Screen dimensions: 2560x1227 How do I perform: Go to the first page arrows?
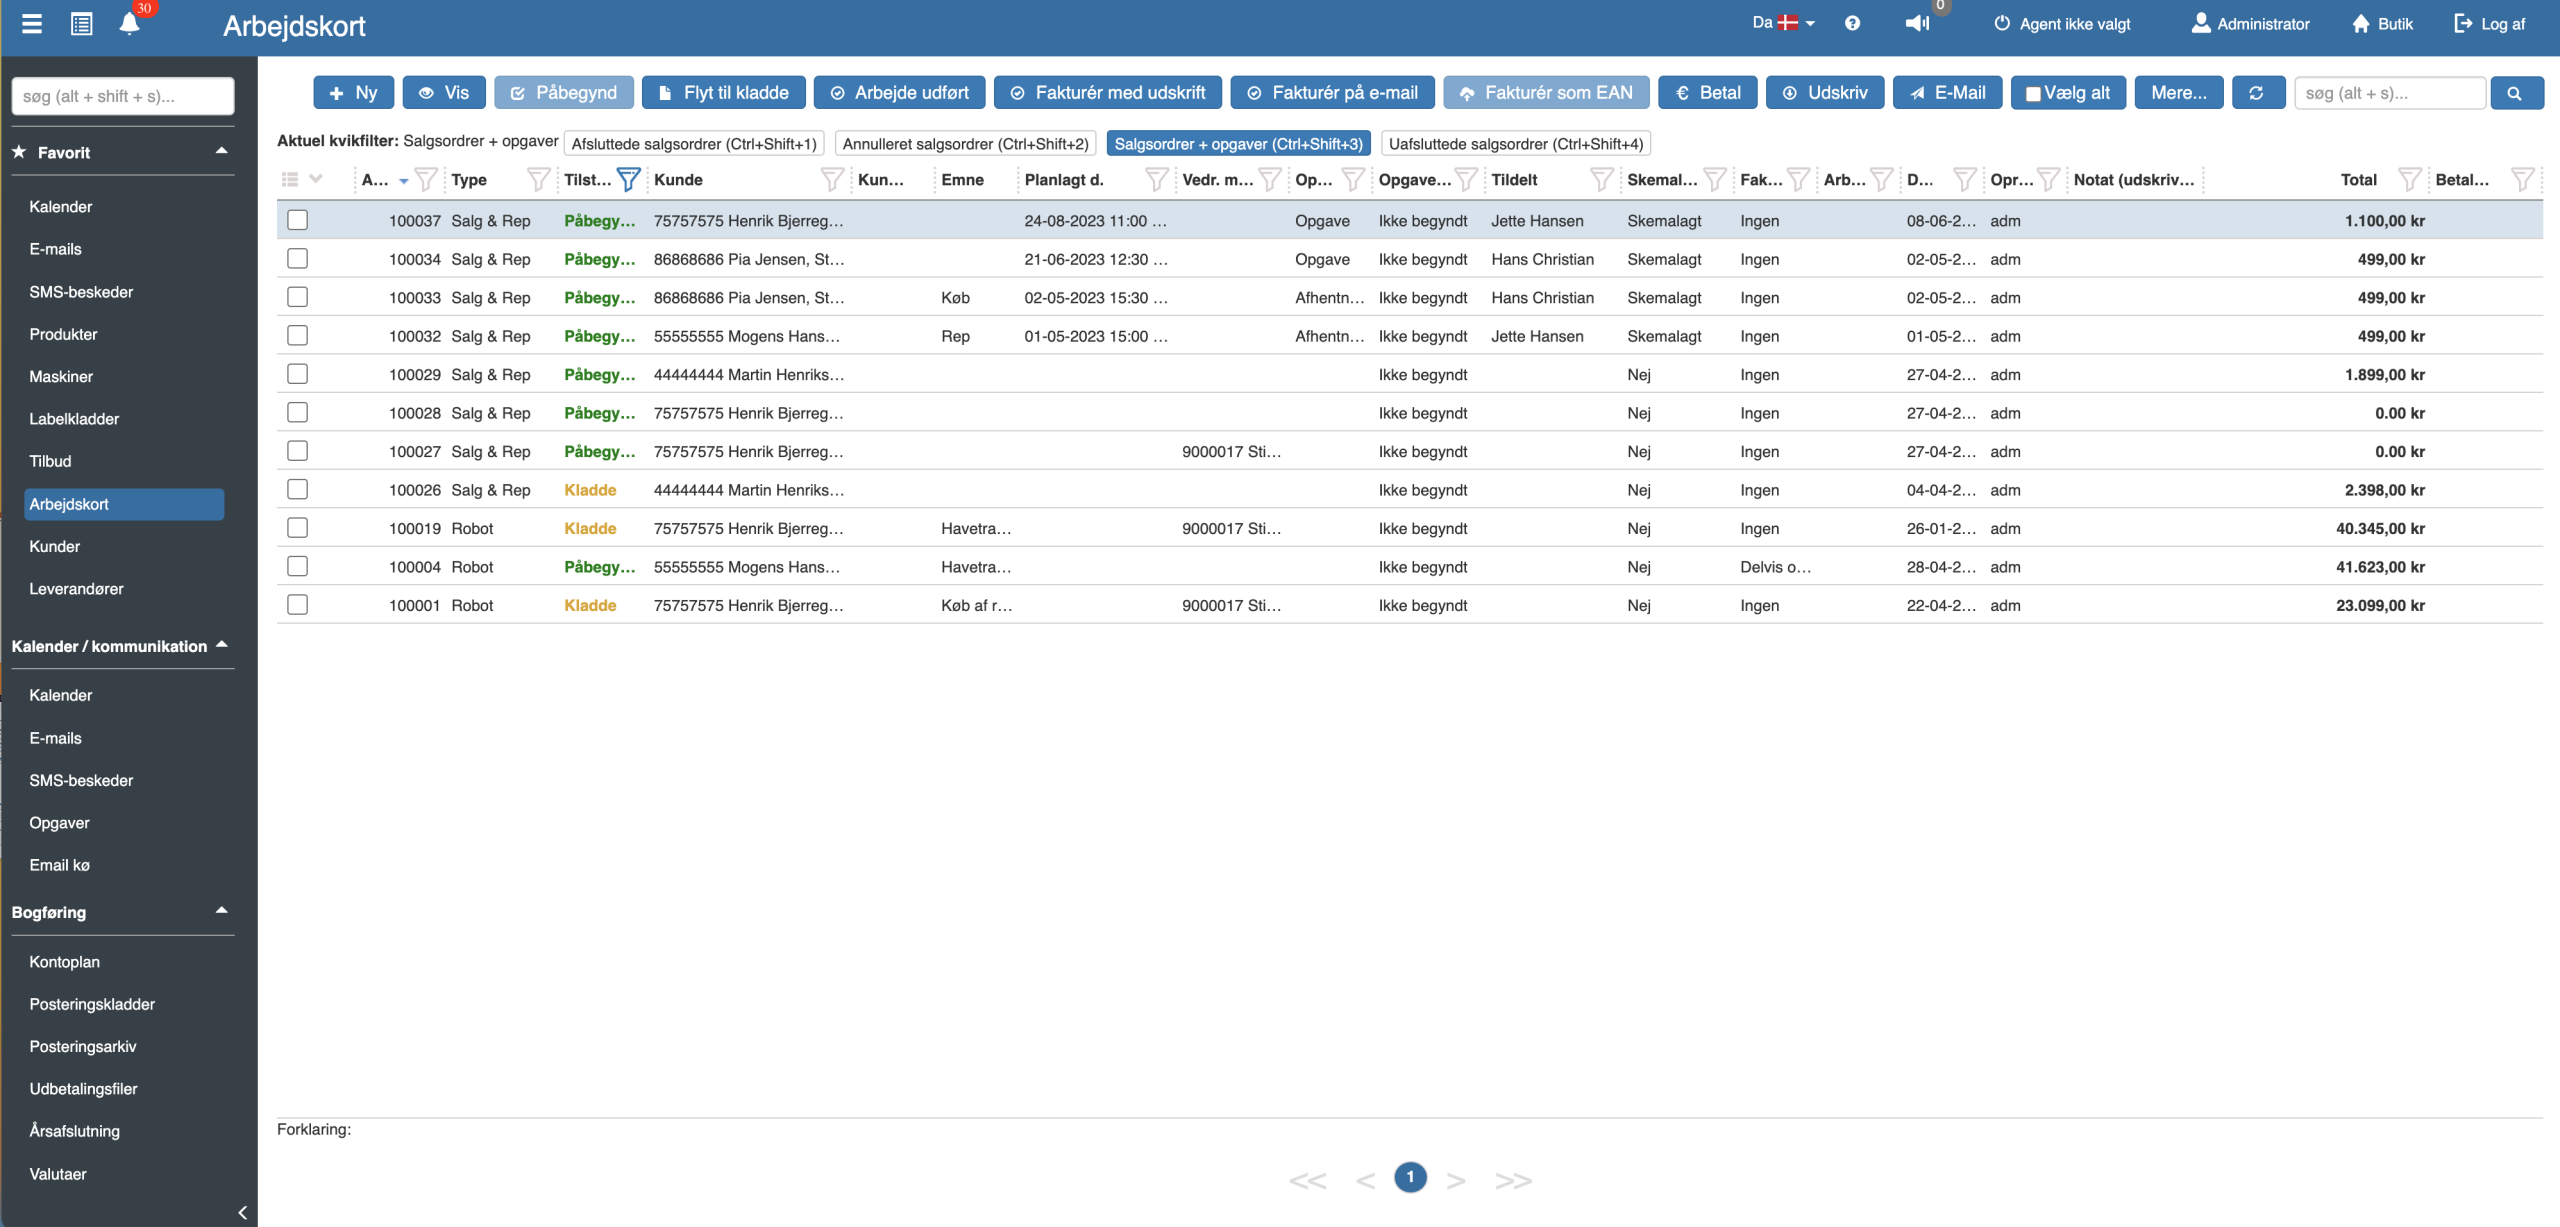point(1308,1180)
